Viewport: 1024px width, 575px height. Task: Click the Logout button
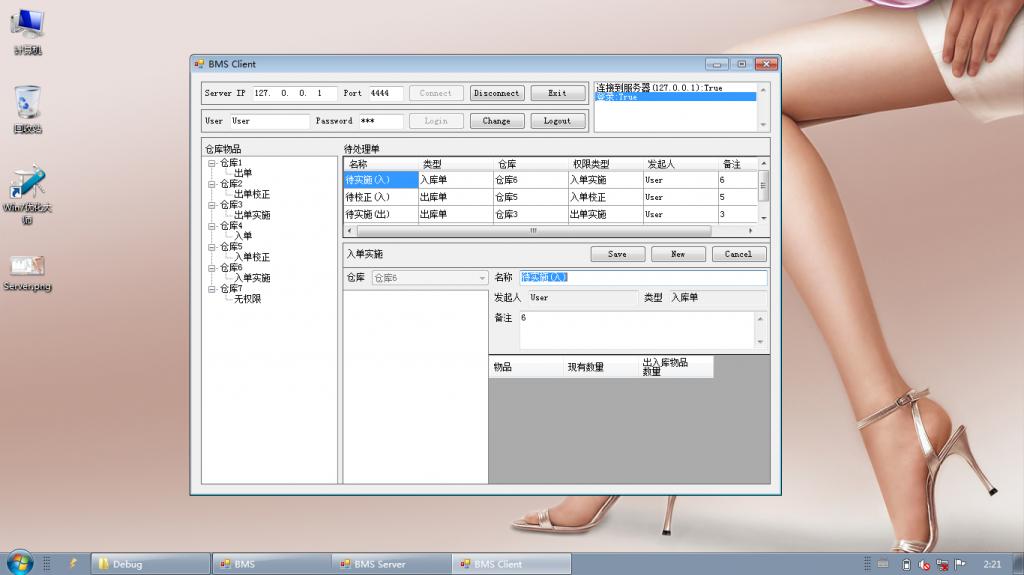pyautogui.click(x=557, y=121)
